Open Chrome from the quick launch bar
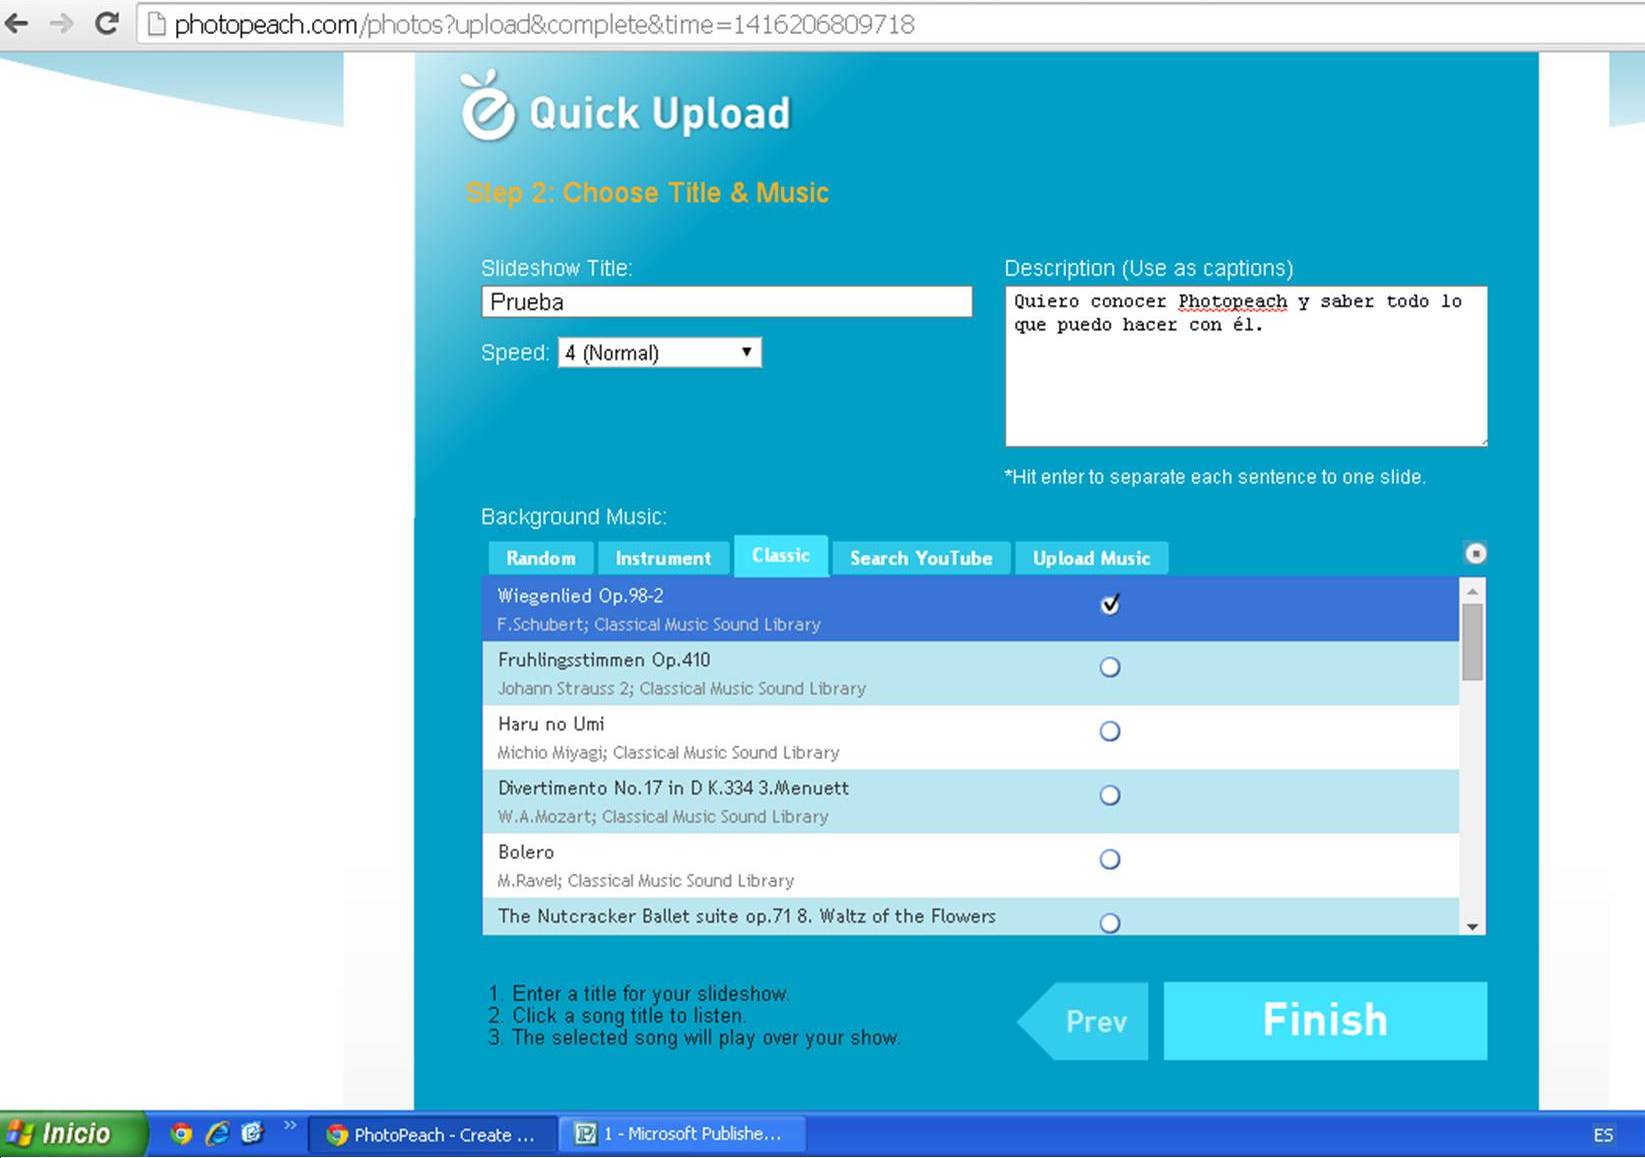 [x=181, y=1133]
